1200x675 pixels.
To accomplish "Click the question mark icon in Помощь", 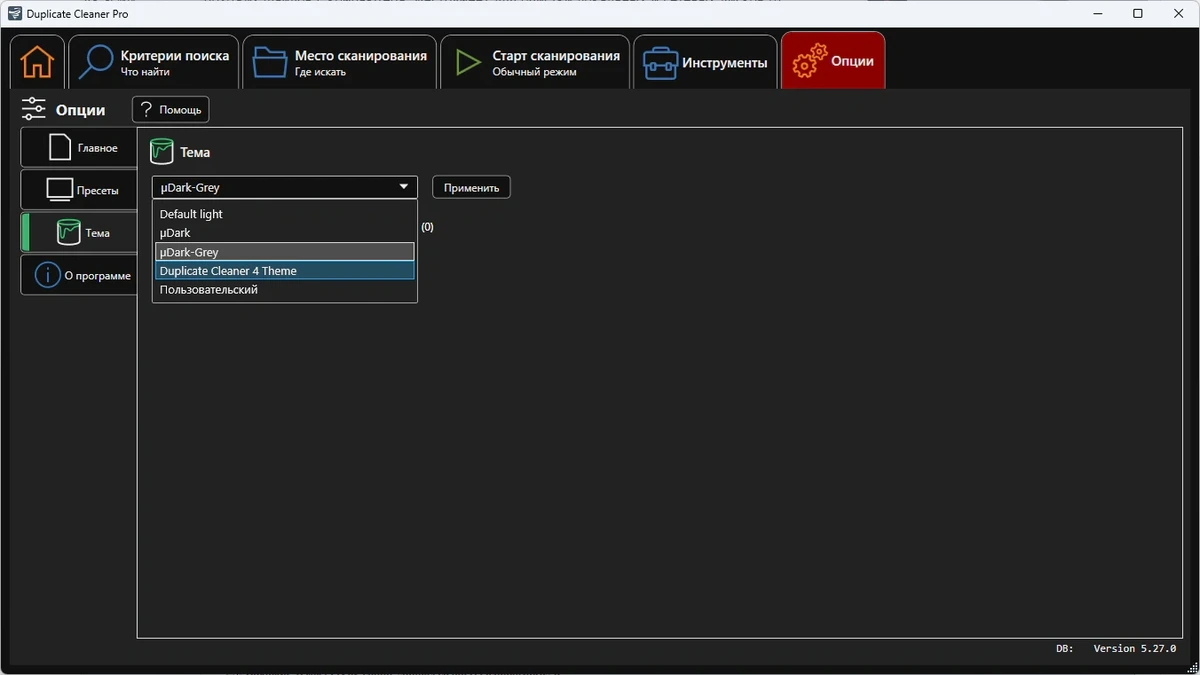I will [x=147, y=110].
